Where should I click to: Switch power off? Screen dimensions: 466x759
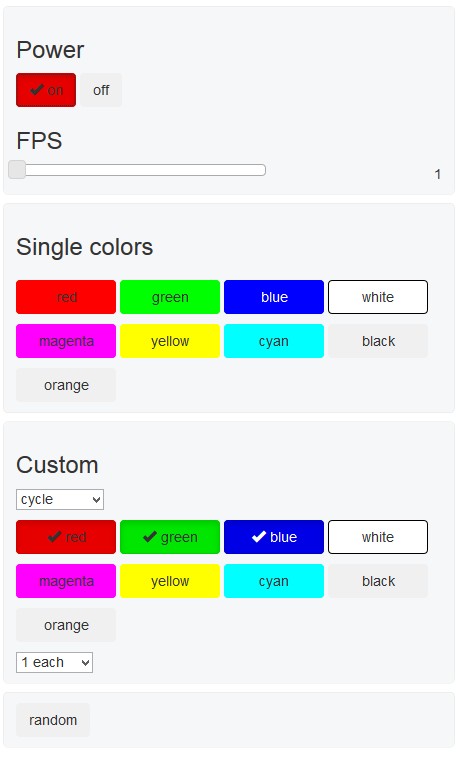click(101, 90)
